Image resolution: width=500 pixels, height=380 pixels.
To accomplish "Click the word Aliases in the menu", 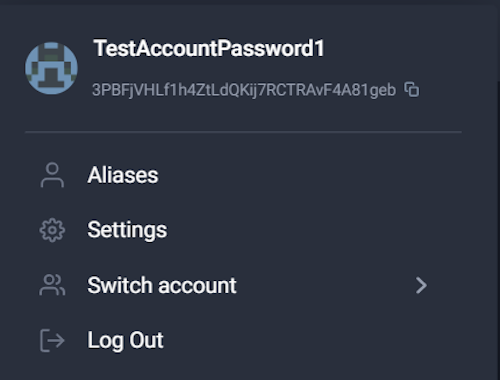I will pos(123,175).
